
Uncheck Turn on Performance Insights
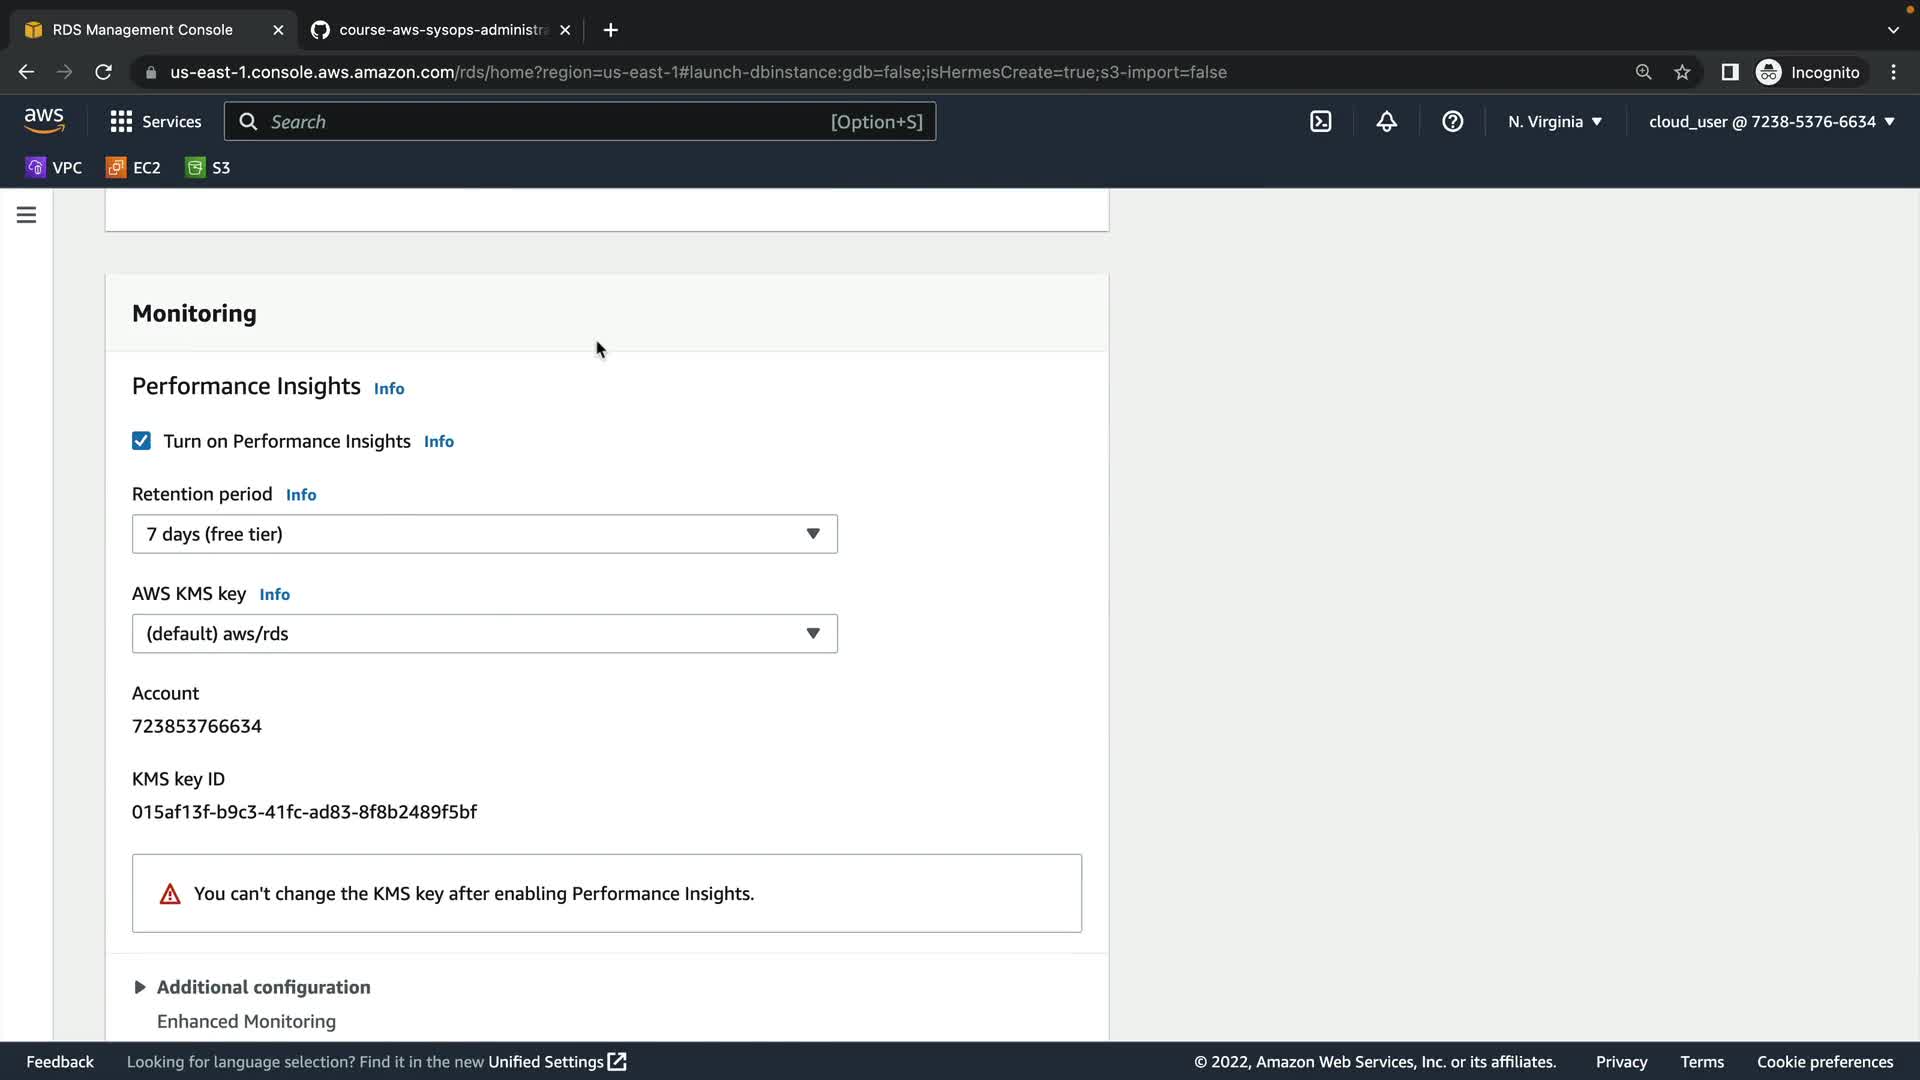(141, 441)
